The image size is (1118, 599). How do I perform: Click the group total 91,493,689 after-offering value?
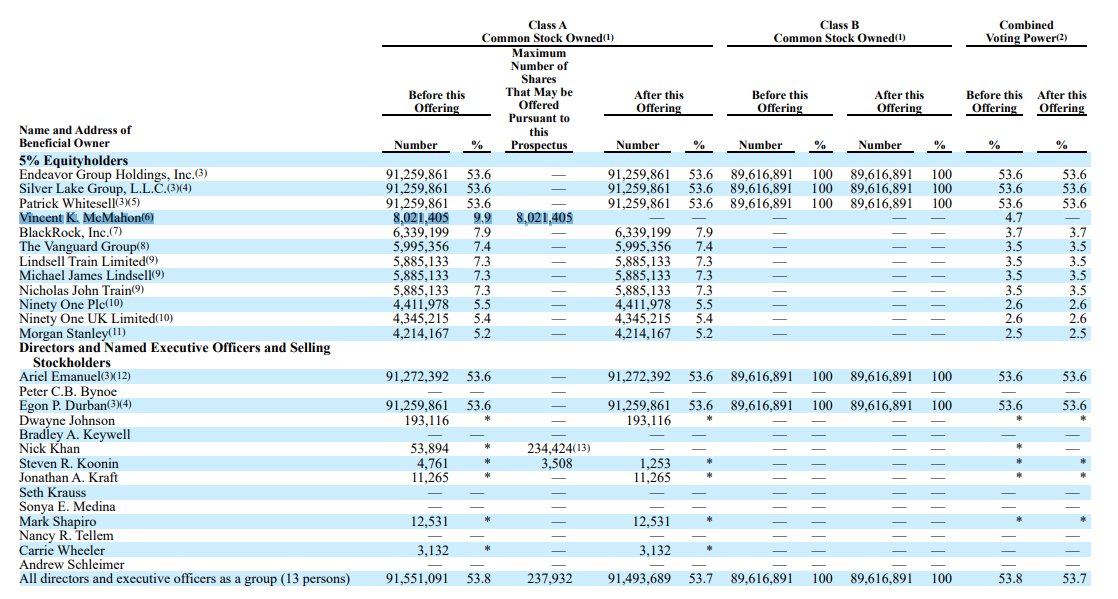[639, 579]
